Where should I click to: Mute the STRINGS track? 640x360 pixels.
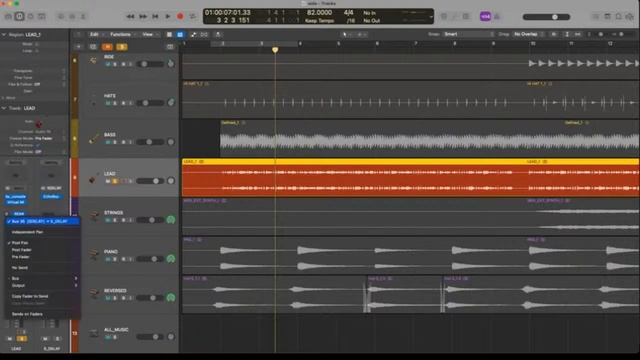coord(108,220)
